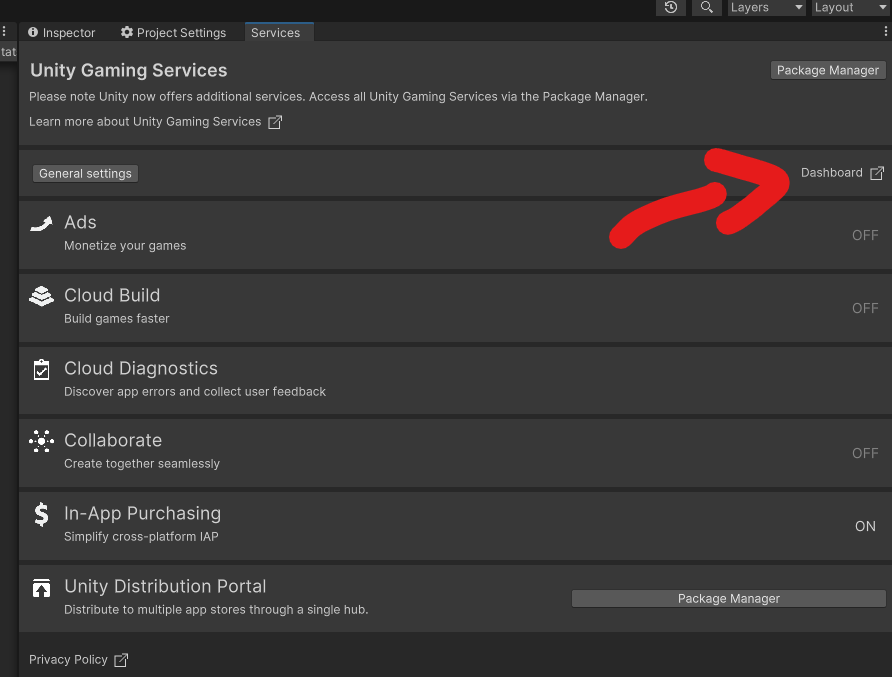Open the Privacy Policy link
Image resolution: width=892 pixels, height=677 pixels.
coord(68,660)
